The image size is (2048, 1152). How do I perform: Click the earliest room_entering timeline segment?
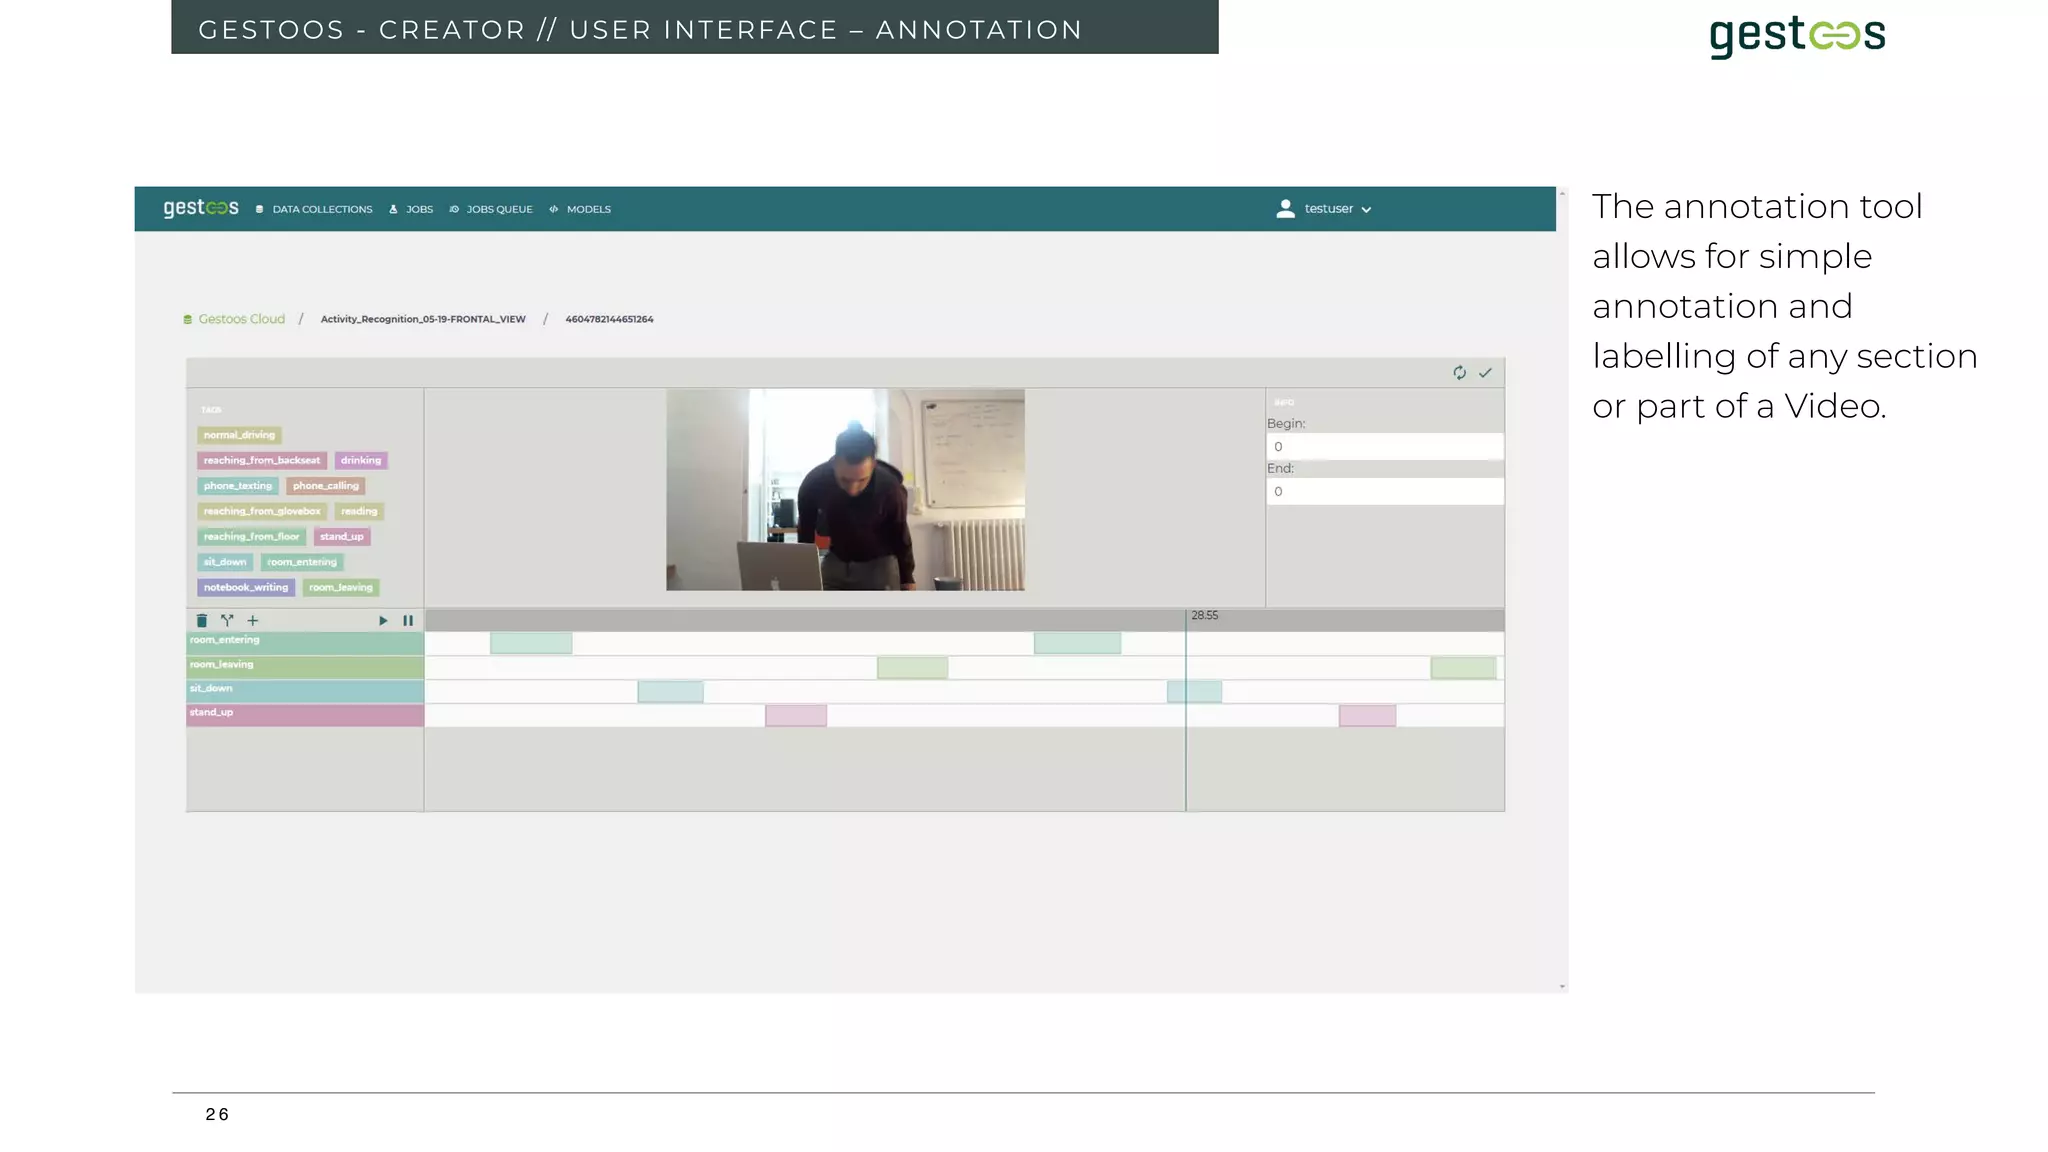click(531, 643)
